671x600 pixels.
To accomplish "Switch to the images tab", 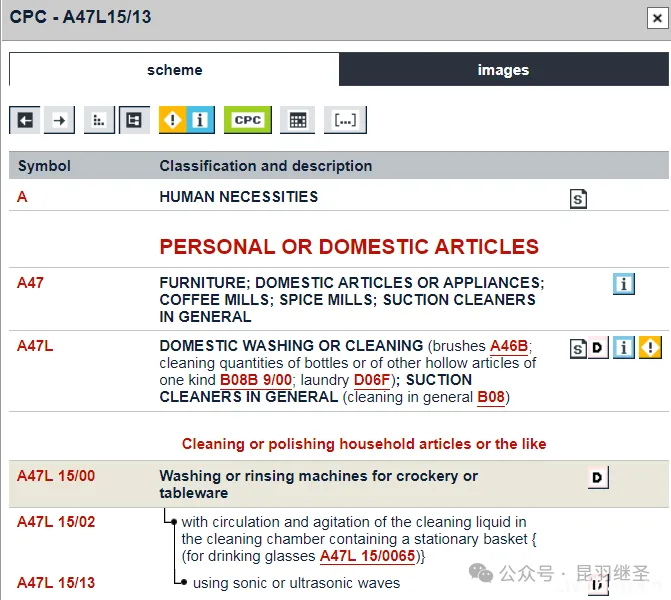I will (503, 70).
